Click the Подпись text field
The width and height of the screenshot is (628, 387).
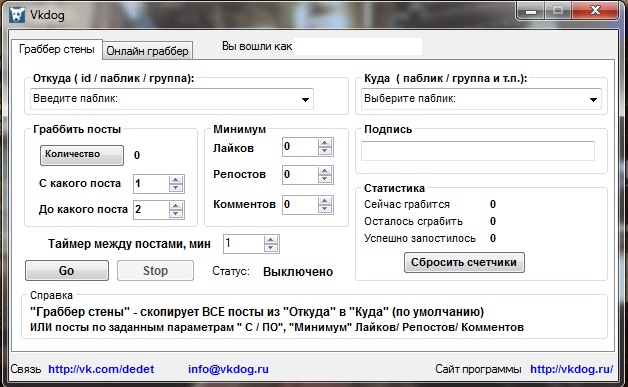[x=478, y=151]
